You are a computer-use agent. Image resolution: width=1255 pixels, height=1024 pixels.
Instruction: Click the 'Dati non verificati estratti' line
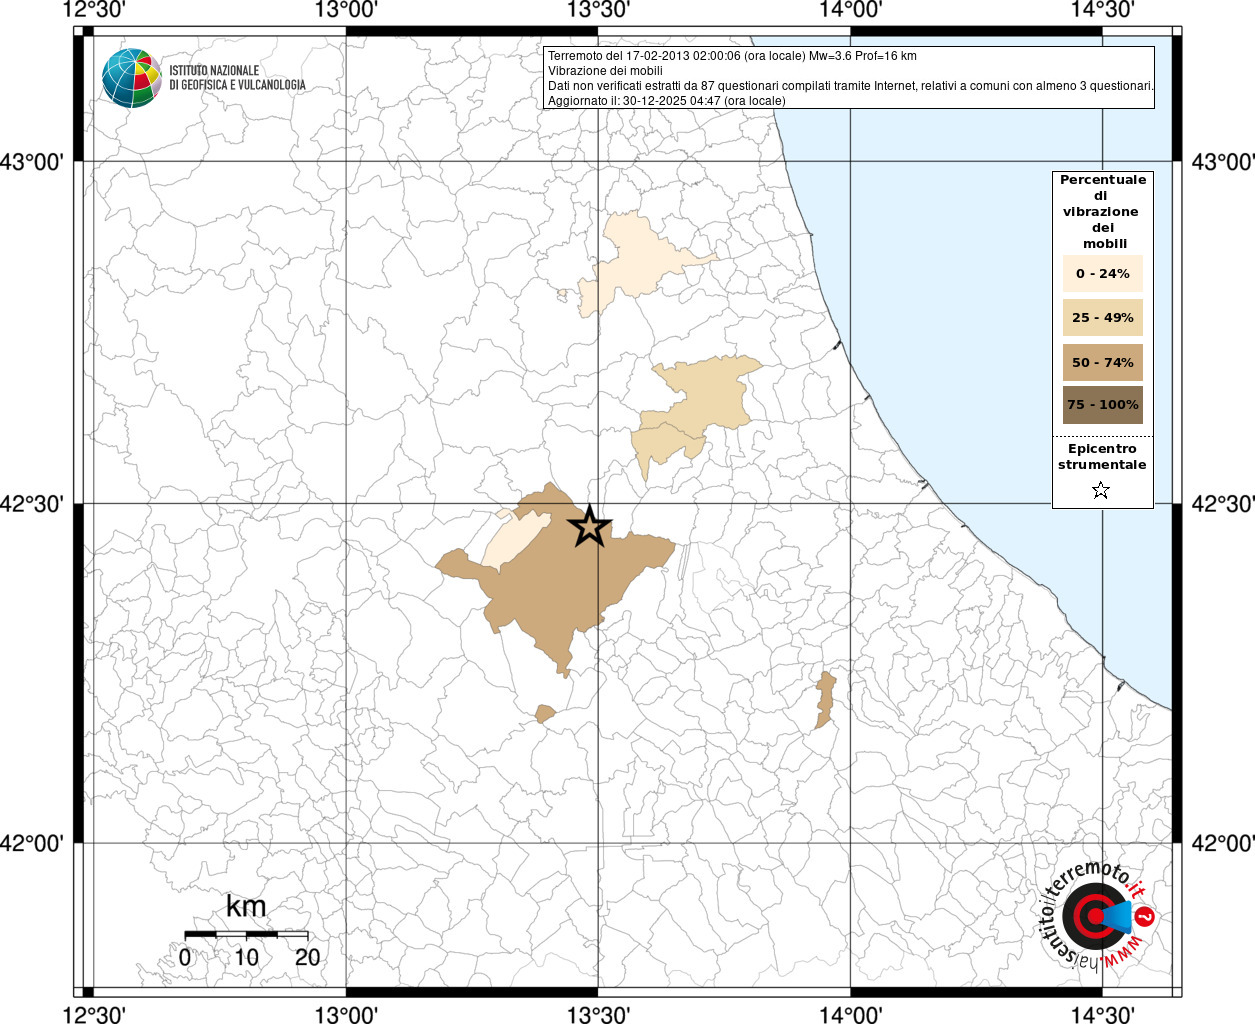click(x=850, y=86)
